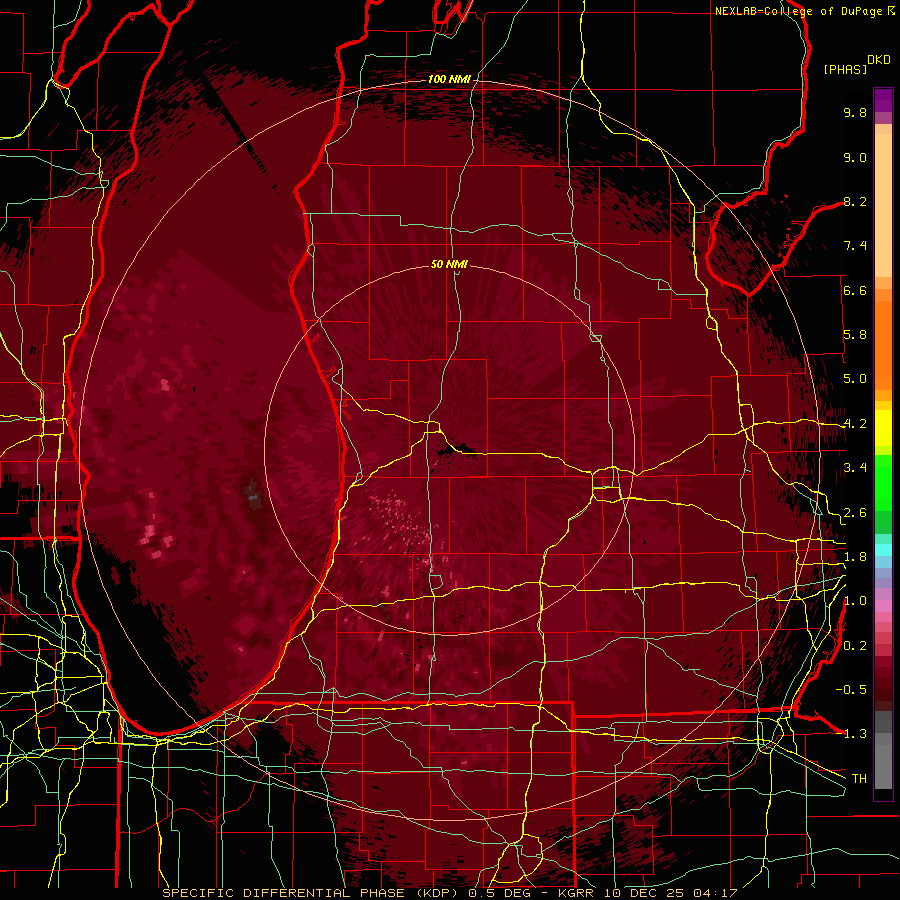Select the yellow band on the color scale

(x=883, y=428)
